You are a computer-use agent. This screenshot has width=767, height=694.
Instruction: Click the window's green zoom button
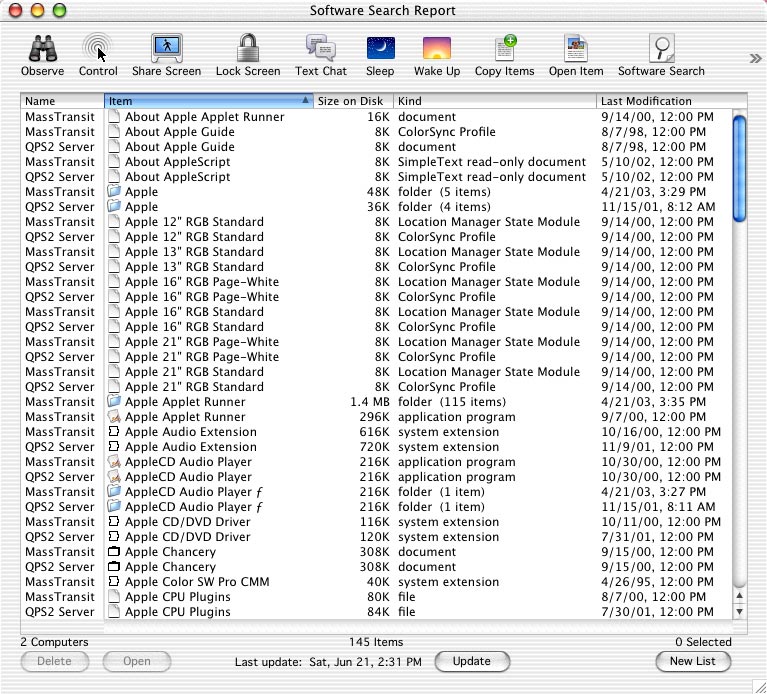(x=59, y=10)
